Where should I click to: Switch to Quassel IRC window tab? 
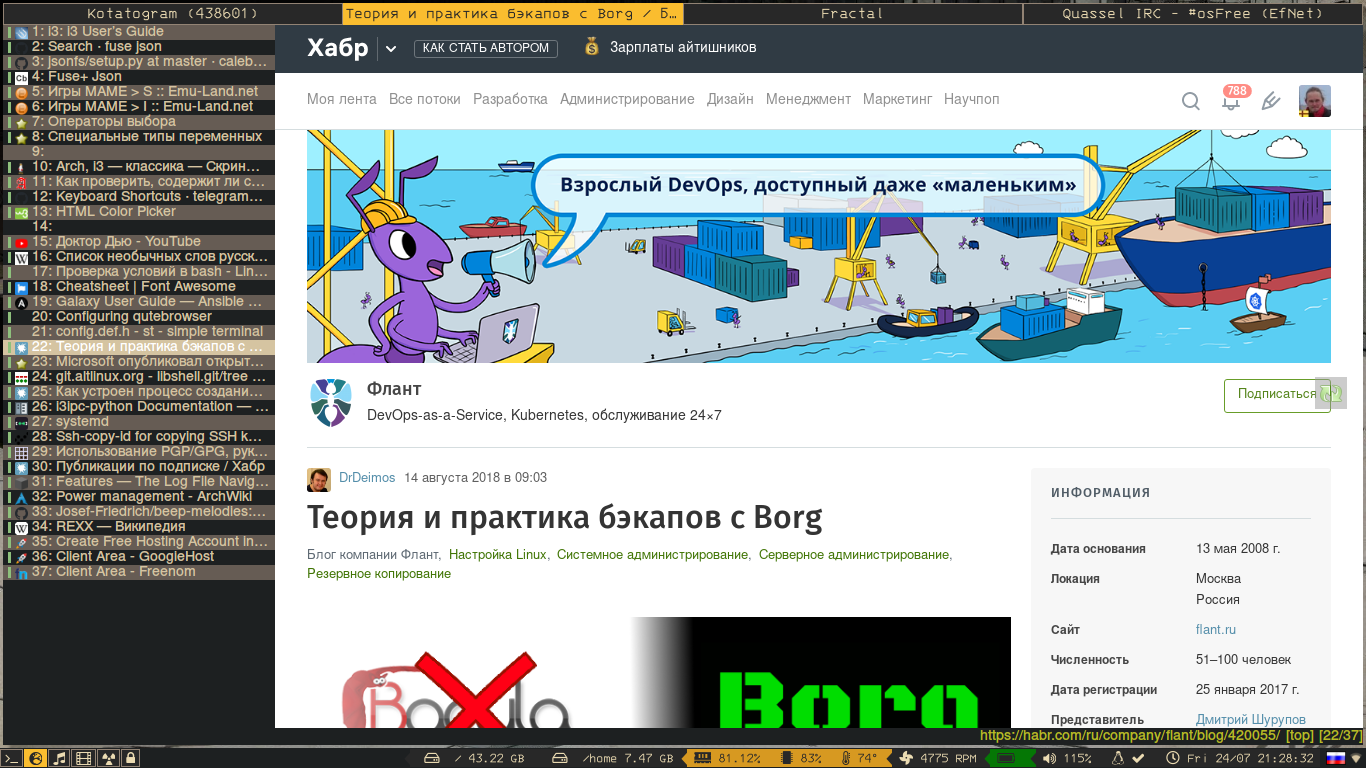[x=1194, y=14]
